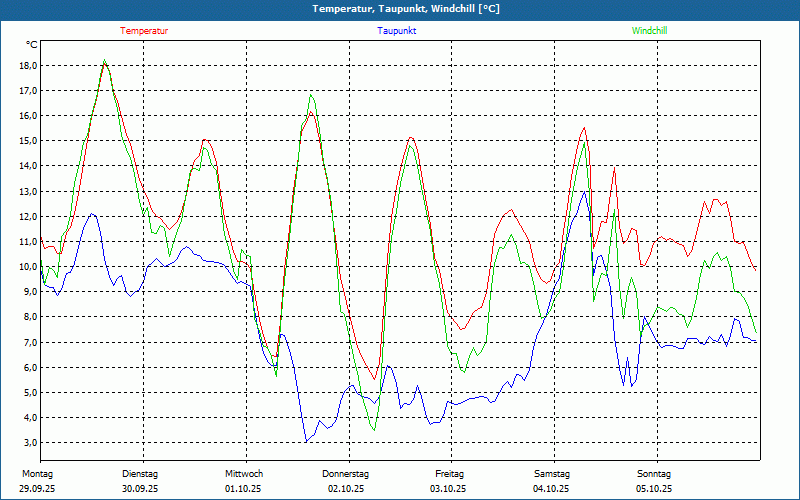
Task: Click the Freitag day label
Action: click(x=450, y=473)
